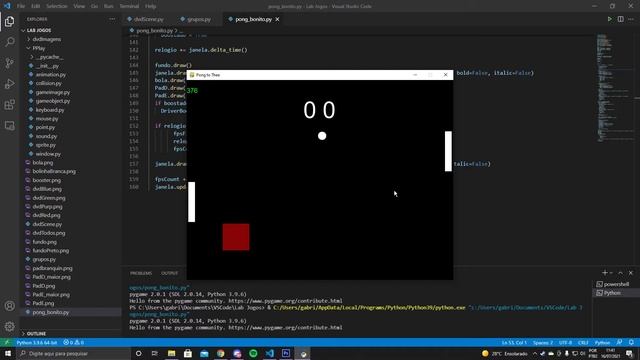
Task: Click the pygame window taskbar icon
Action: pos(303,353)
